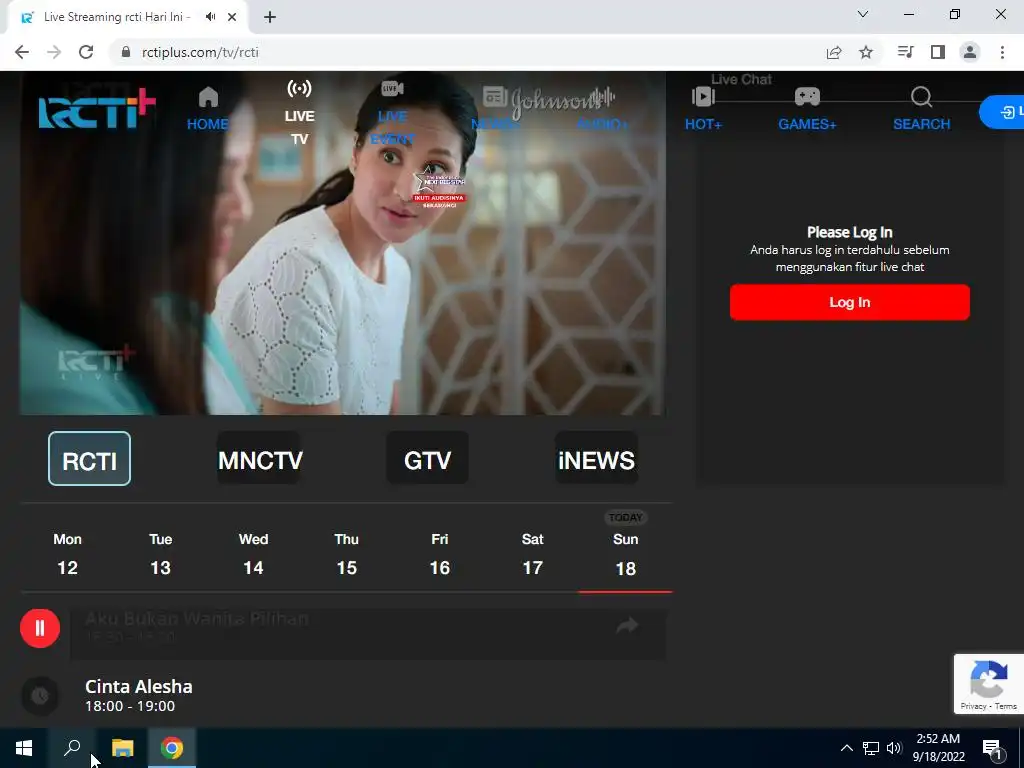The image size is (1024, 768).
Task: Open Windows taskbar search
Action: click(72, 748)
